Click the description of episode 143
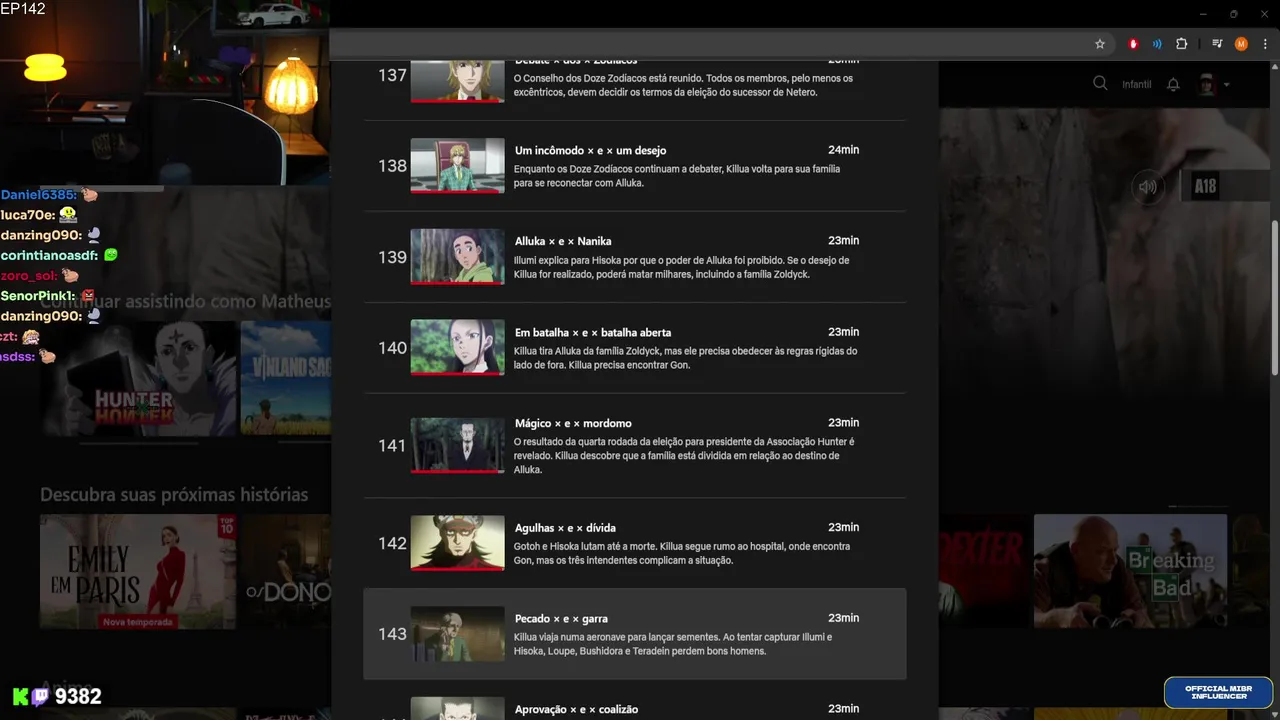This screenshot has height=720, width=1280. [x=673, y=644]
